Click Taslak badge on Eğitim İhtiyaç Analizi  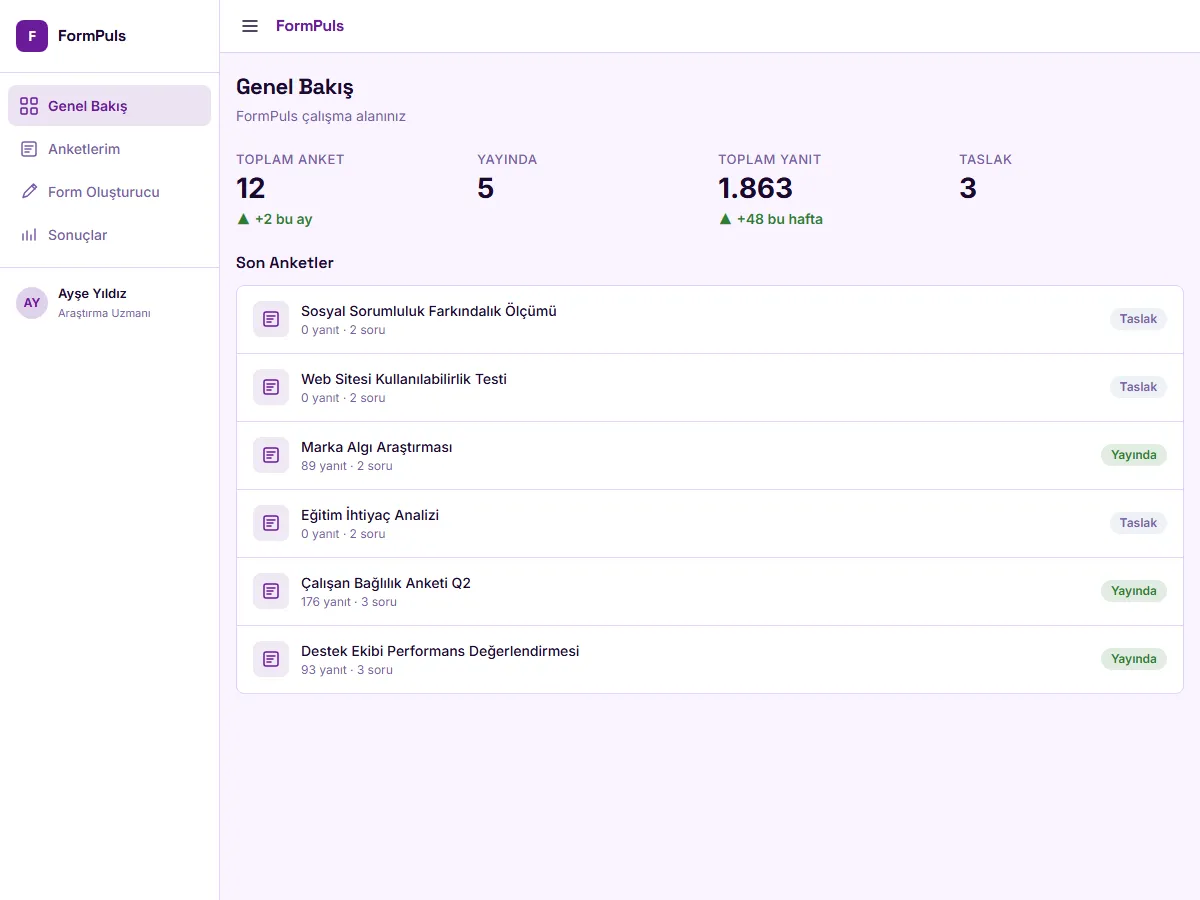(x=1138, y=523)
